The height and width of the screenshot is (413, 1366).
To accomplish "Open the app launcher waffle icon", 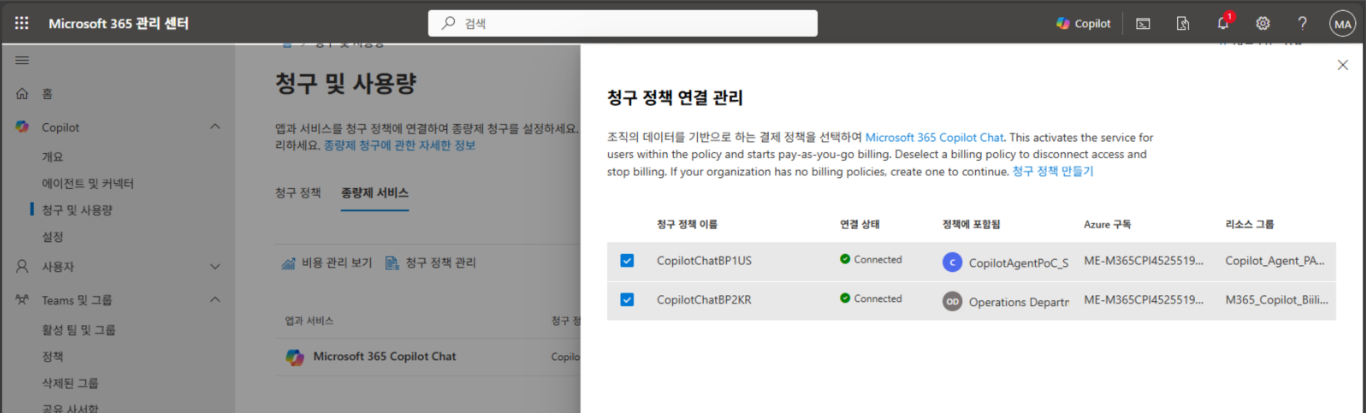I will tap(22, 23).
